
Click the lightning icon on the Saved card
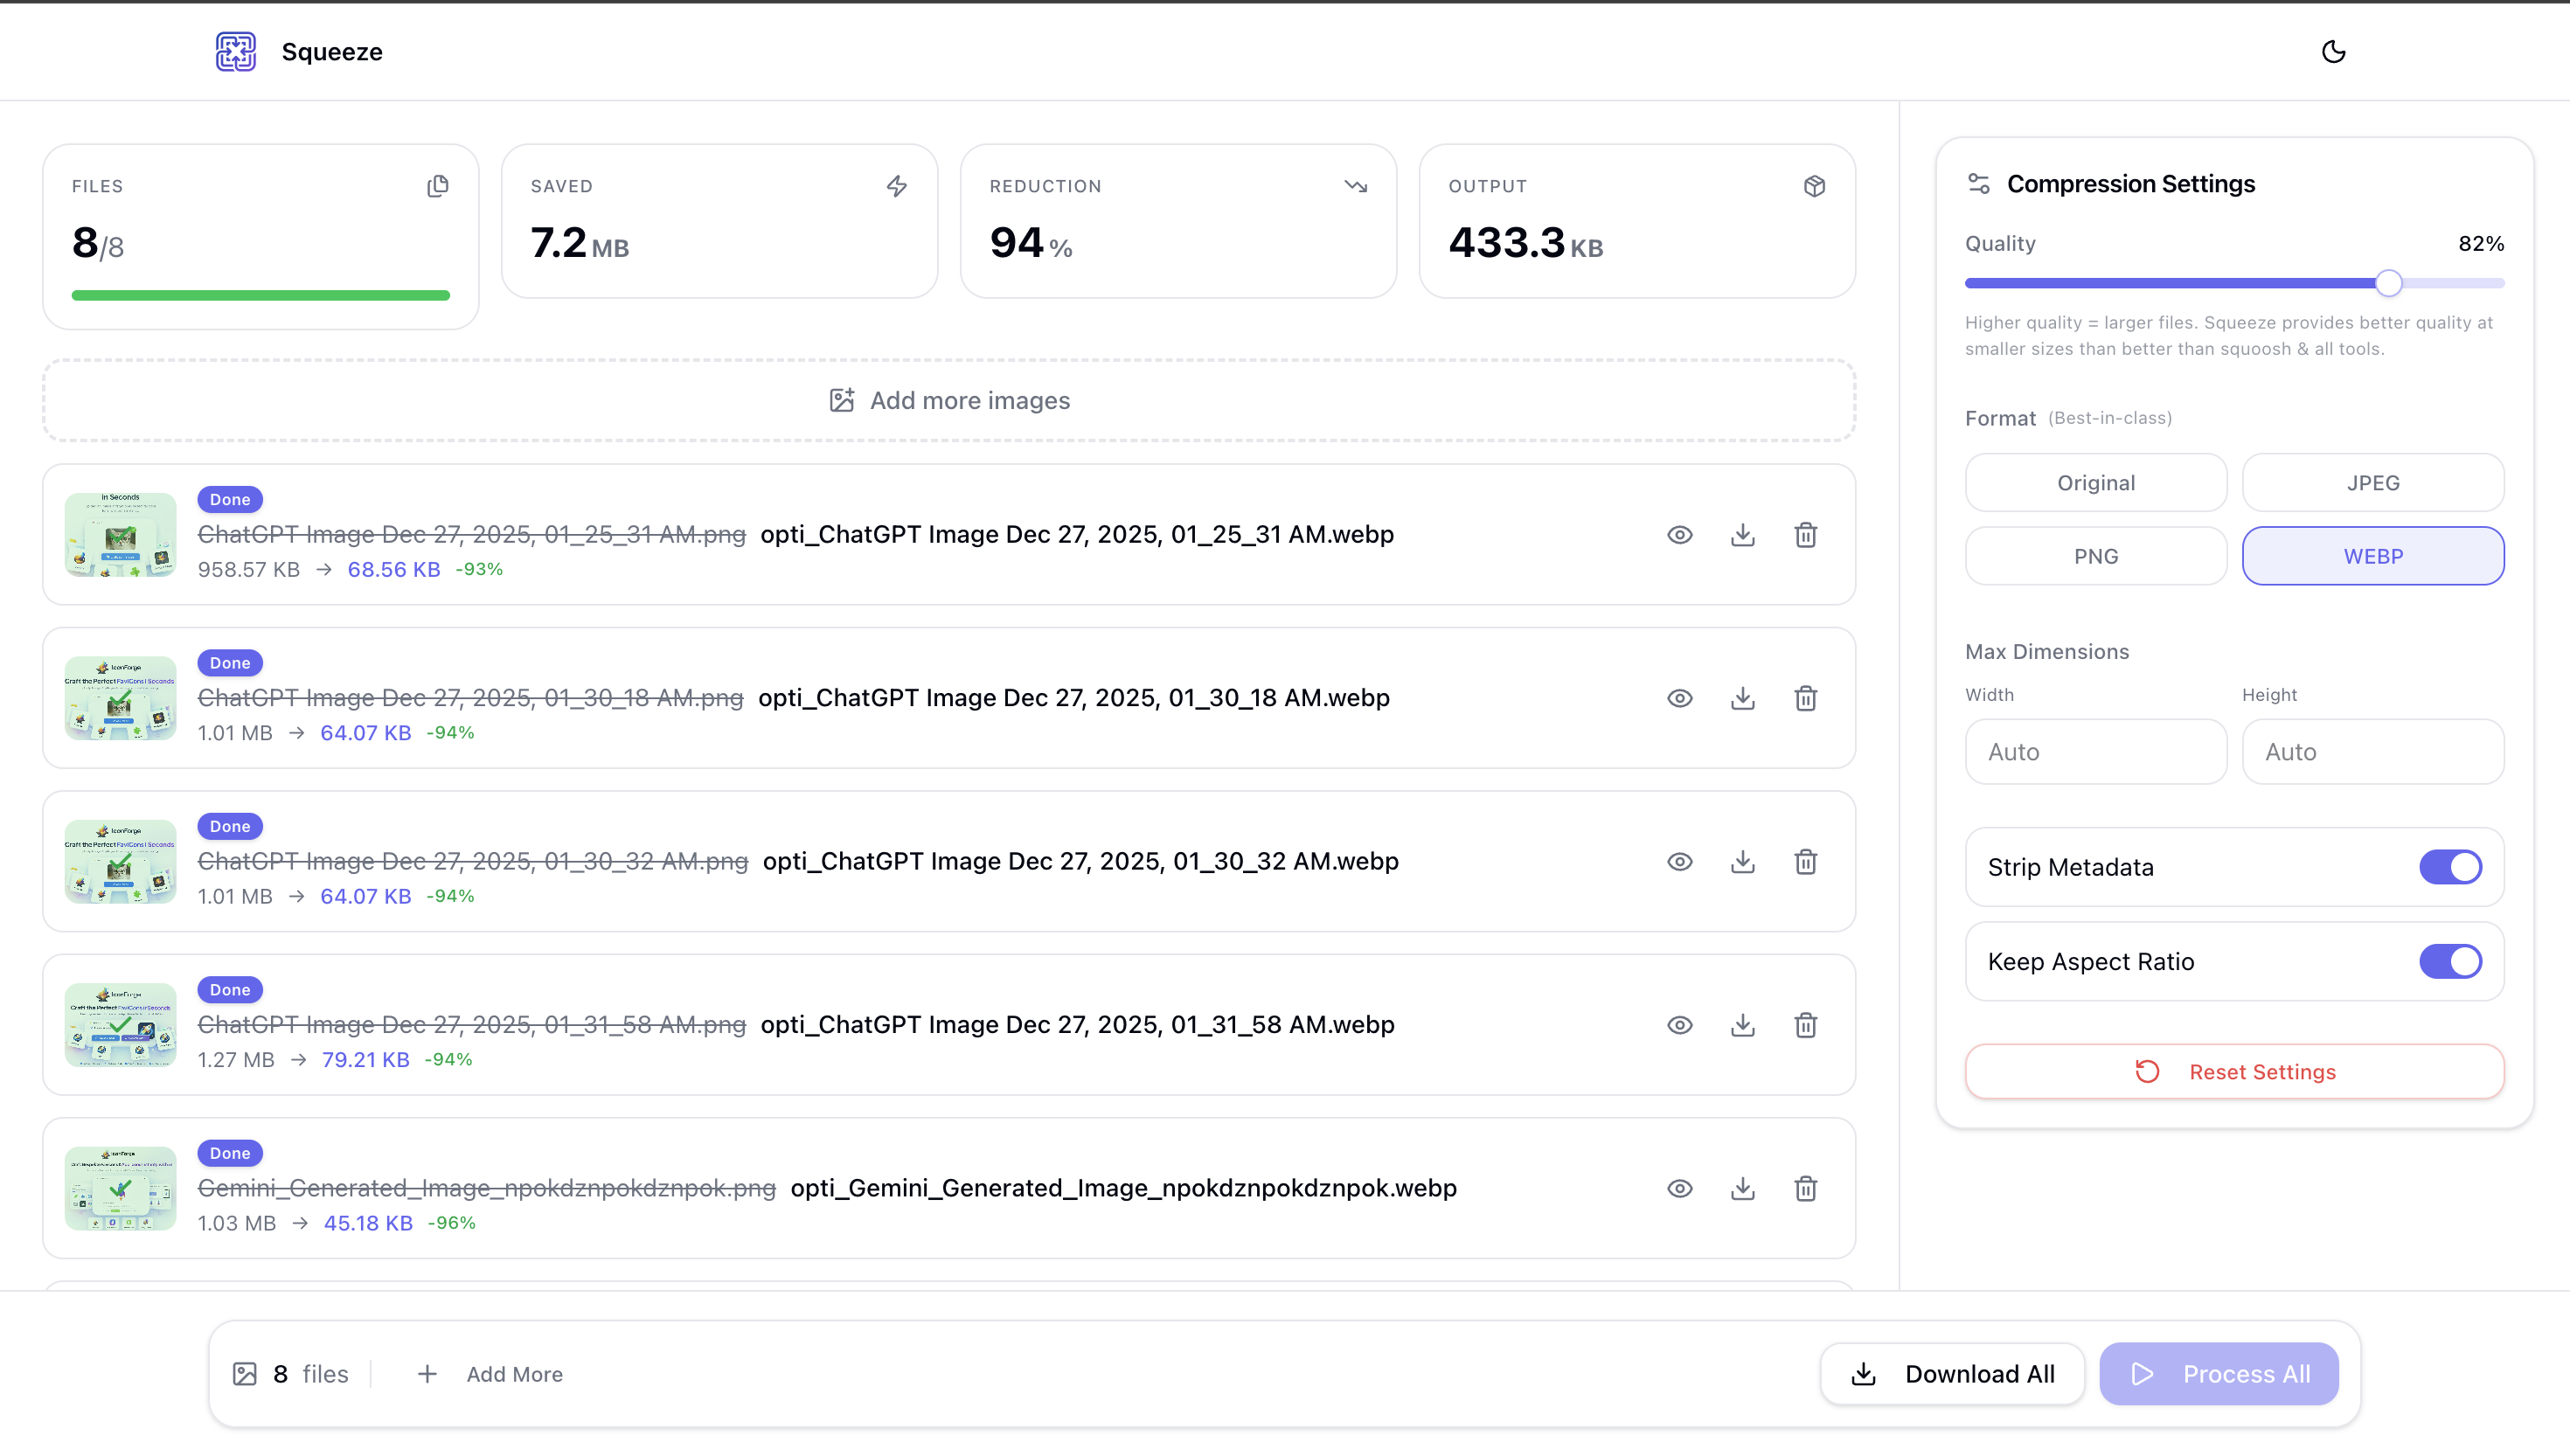896,186
